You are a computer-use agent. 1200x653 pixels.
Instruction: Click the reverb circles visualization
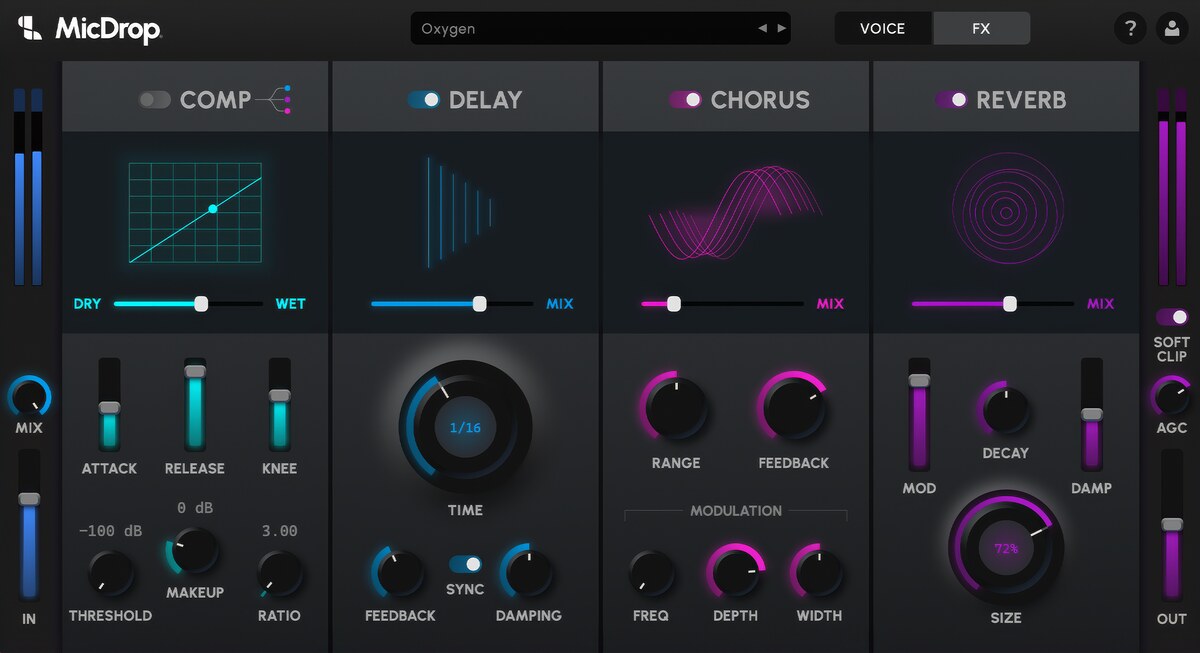click(x=1007, y=212)
